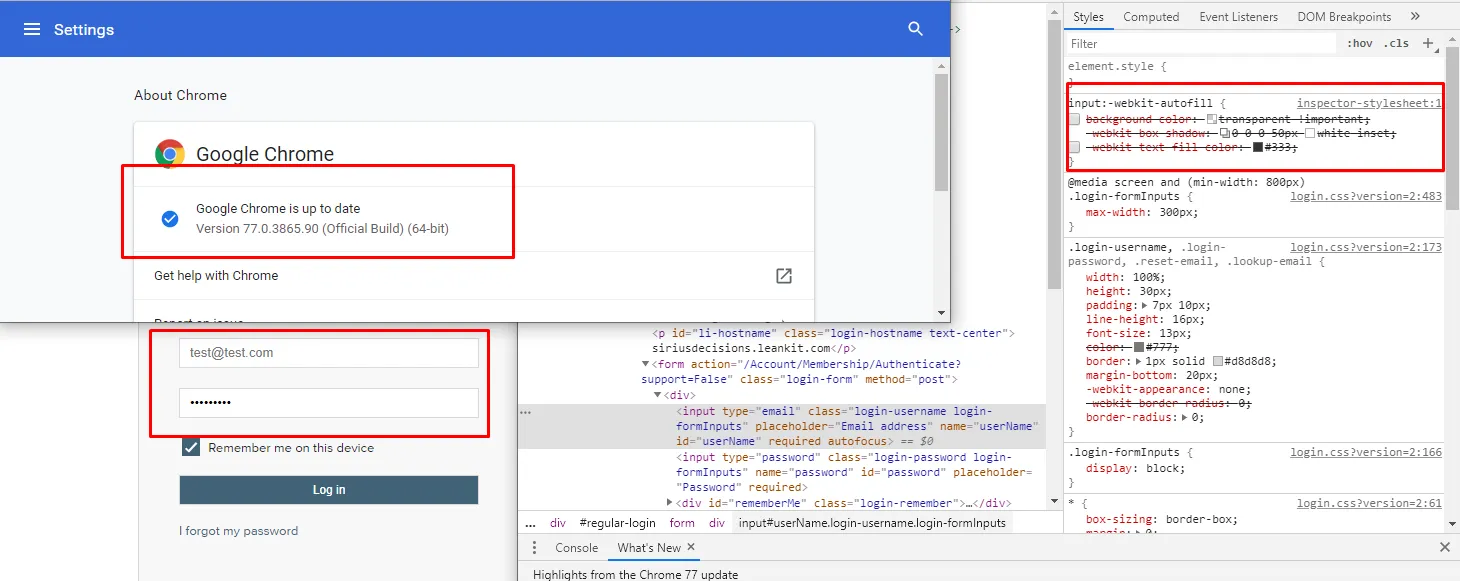Select the #regular-login breadcrumb
Viewport: 1460px width, 581px height.
(x=617, y=523)
